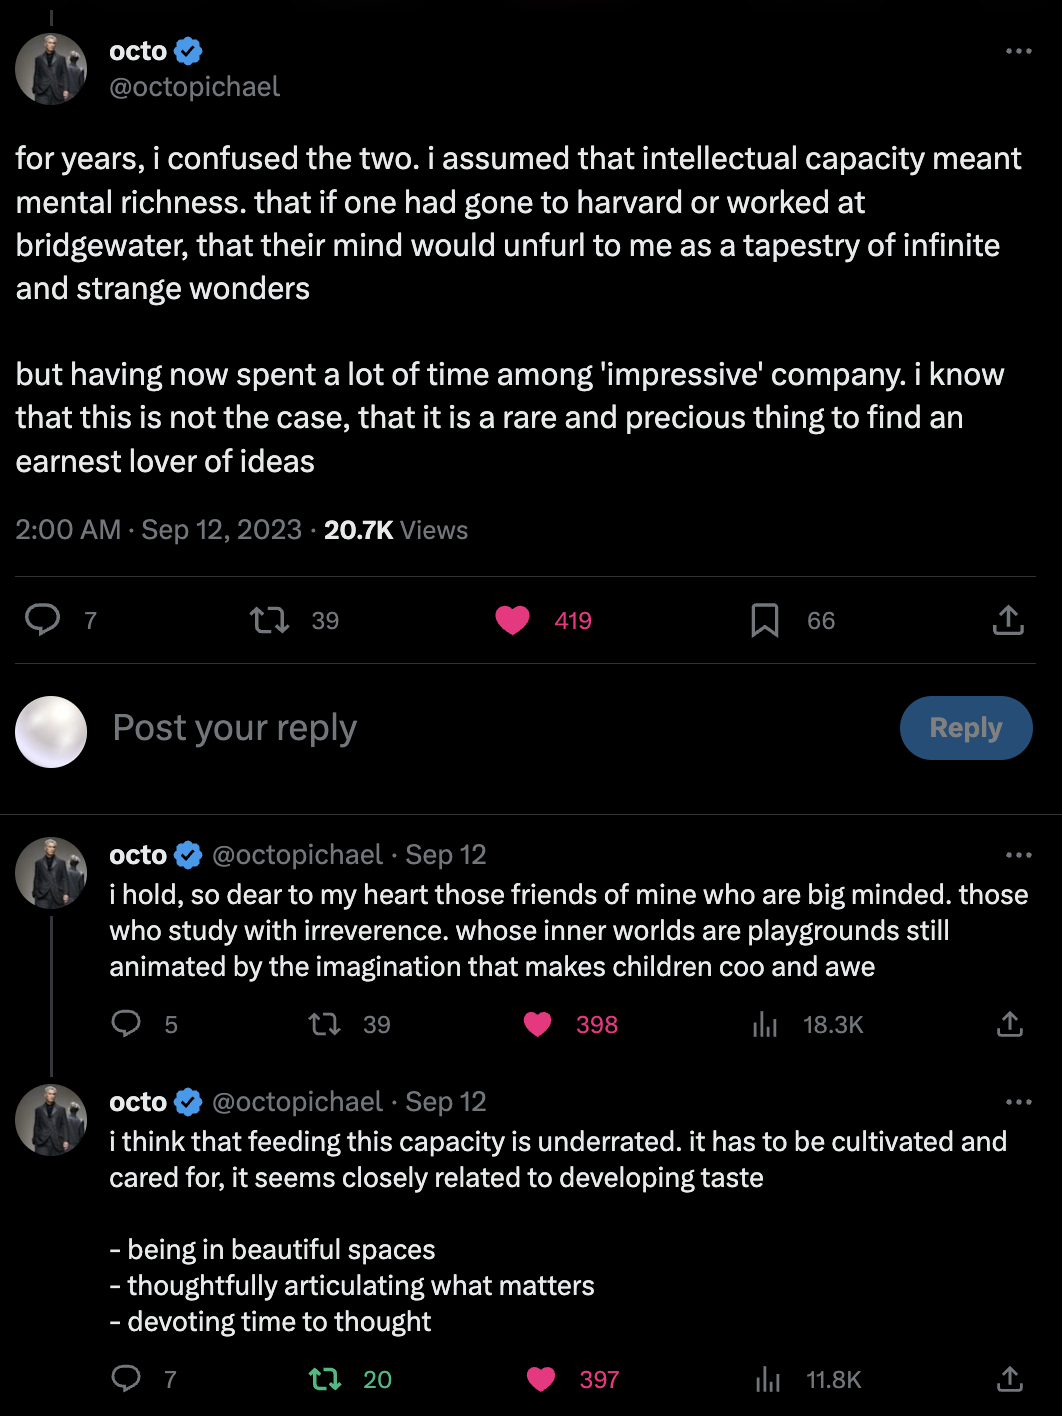Image resolution: width=1062 pixels, height=1416 pixels.
Task: Like the main tweet with 419 likes
Action: click(x=513, y=621)
